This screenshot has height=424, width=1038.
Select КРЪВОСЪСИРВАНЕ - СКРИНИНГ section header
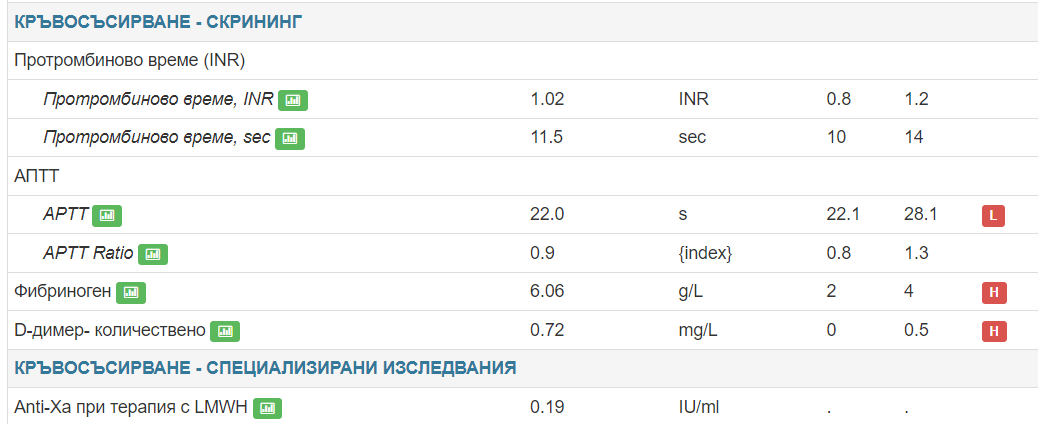tap(159, 21)
